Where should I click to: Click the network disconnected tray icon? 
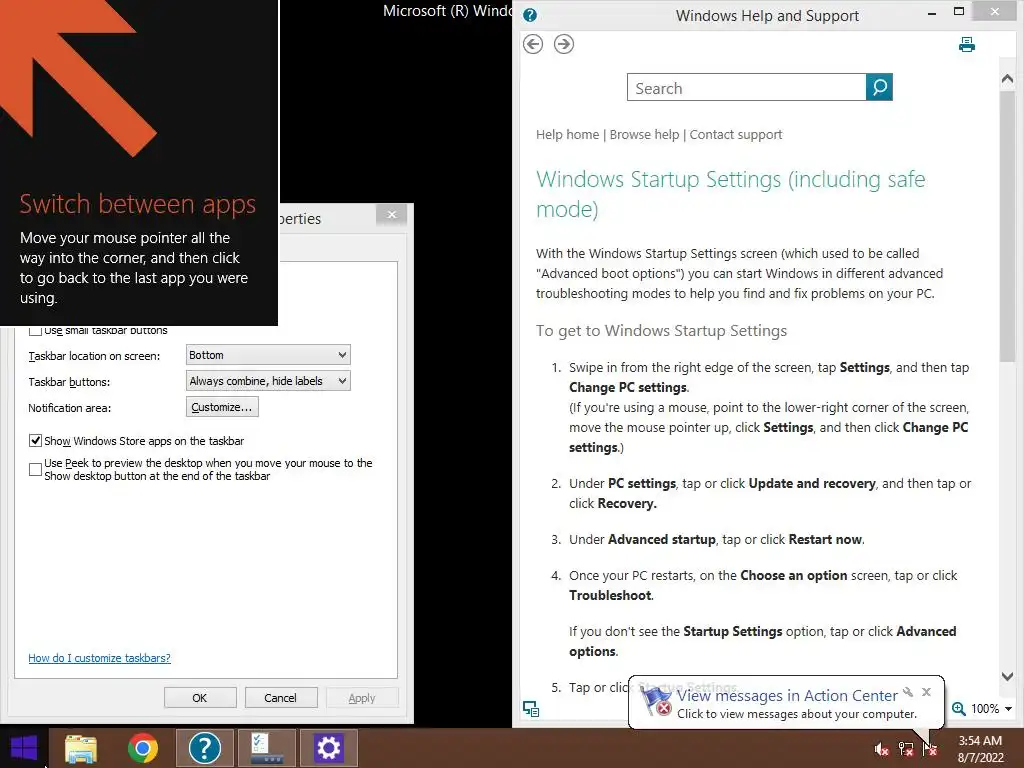906,749
